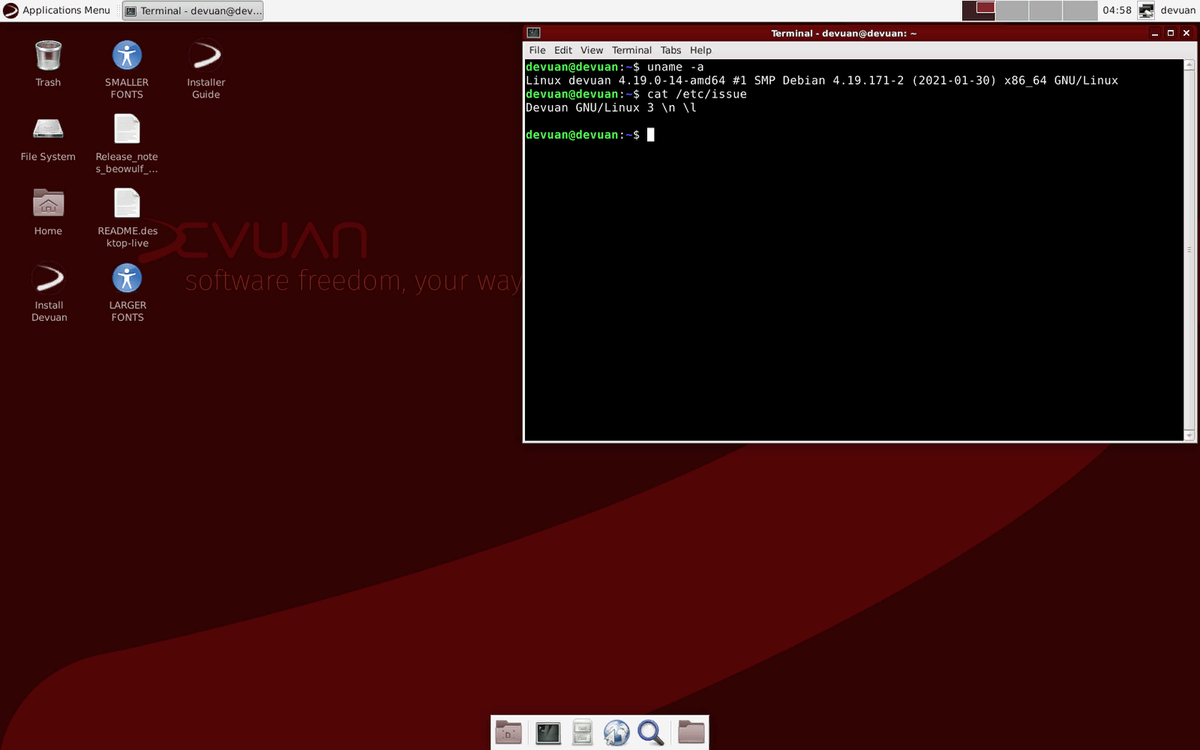Open the Terminal window's File menu
This screenshot has width=1200, height=750.
pyautogui.click(x=537, y=50)
